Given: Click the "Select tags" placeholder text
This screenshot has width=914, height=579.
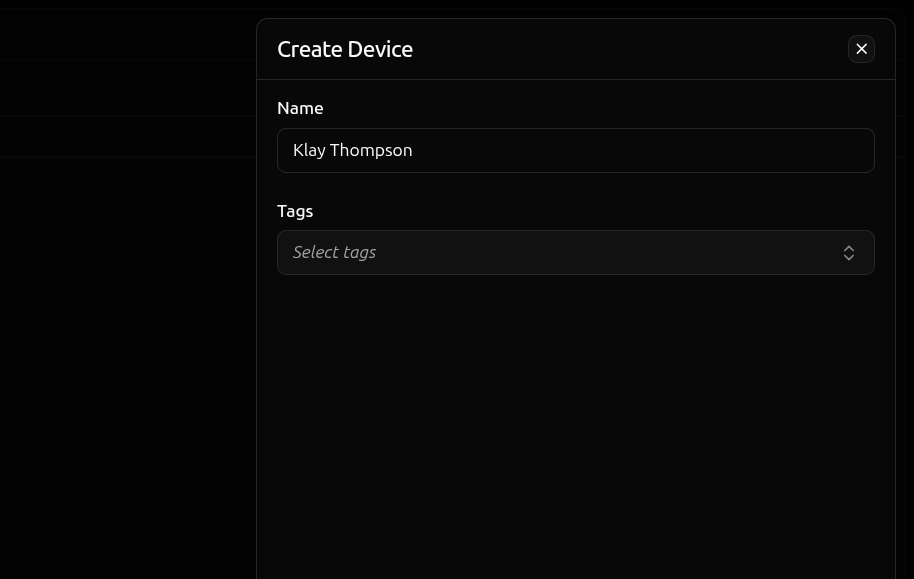Looking at the screenshot, I should [334, 252].
